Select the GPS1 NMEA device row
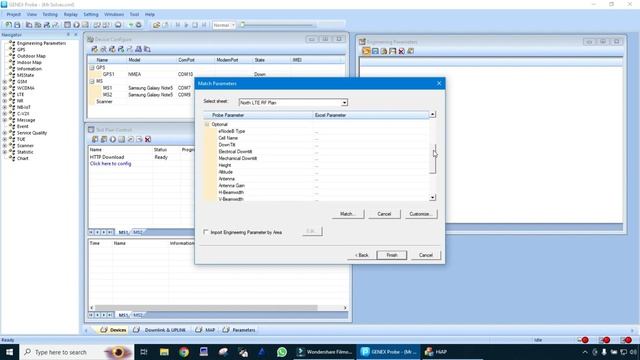 click(x=142, y=74)
